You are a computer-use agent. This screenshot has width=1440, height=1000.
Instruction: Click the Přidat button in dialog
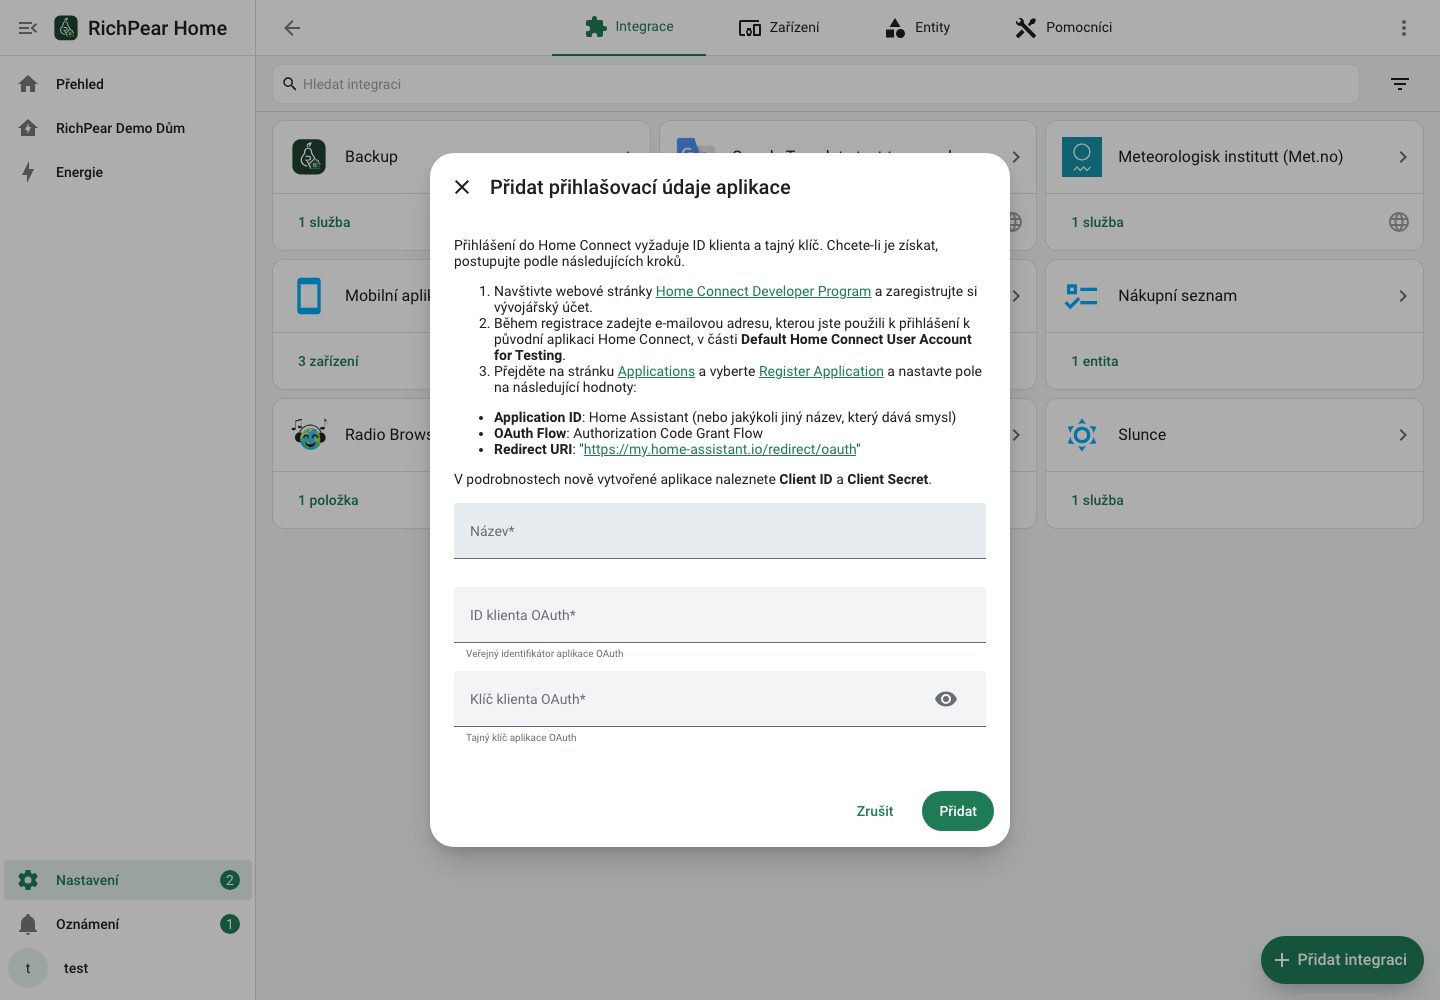click(958, 811)
